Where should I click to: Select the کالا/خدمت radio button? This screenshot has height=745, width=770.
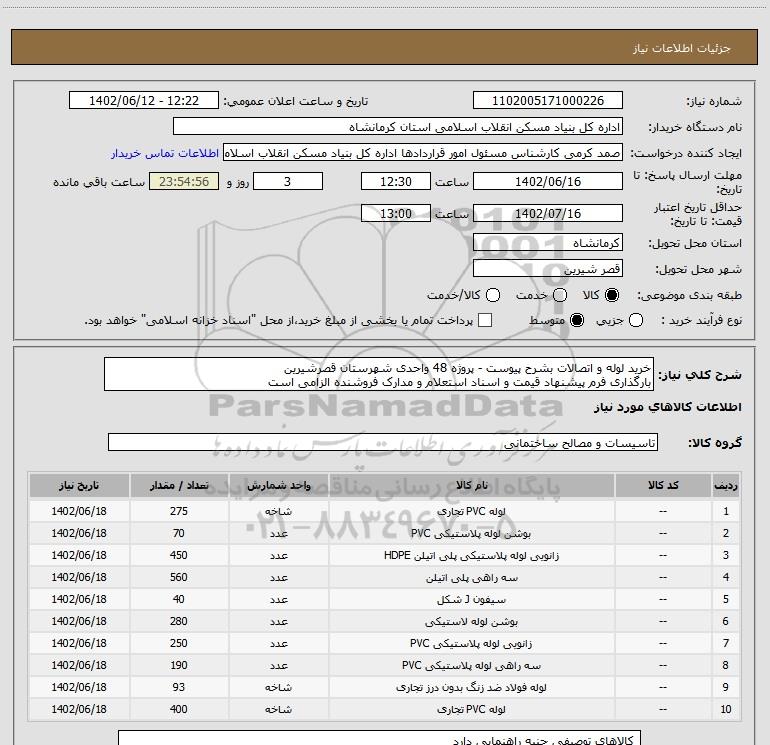[493, 295]
